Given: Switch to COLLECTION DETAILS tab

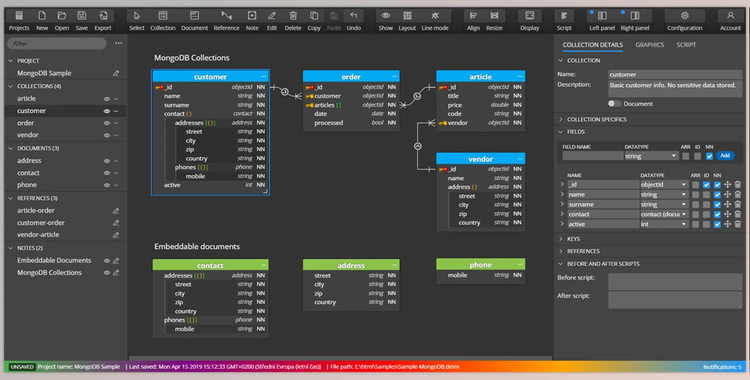Looking at the screenshot, I should [x=593, y=45].
